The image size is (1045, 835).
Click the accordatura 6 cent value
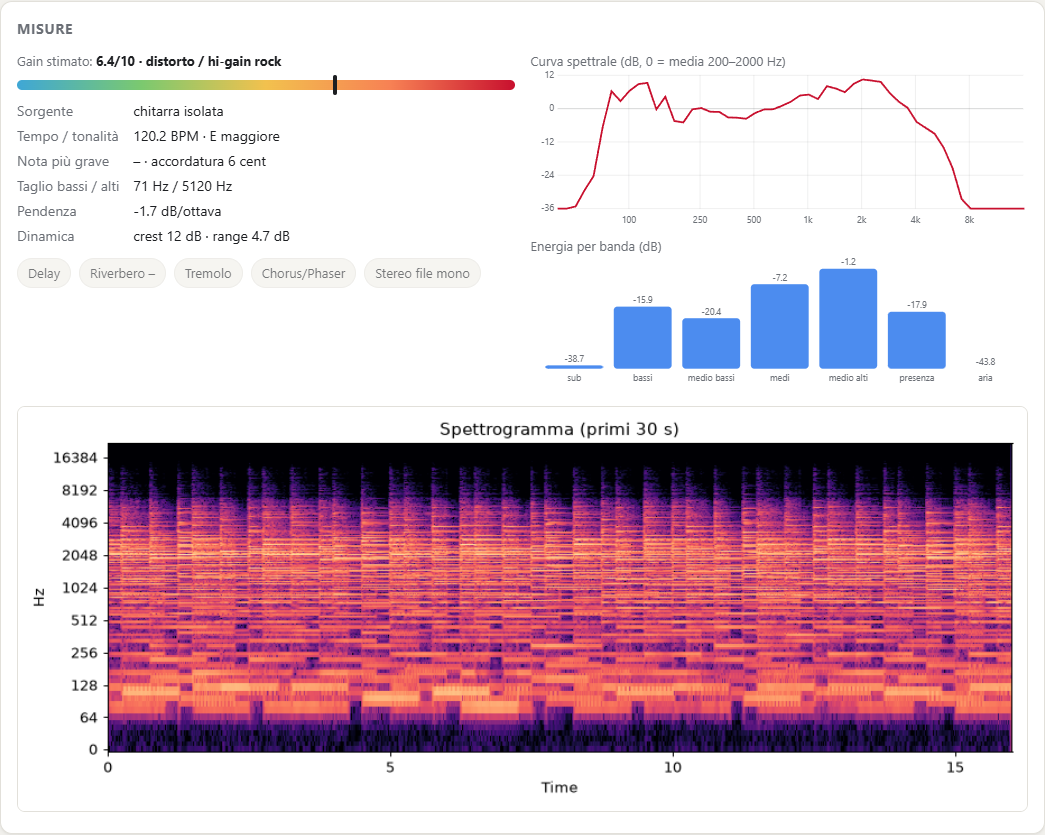click(208, 161)
